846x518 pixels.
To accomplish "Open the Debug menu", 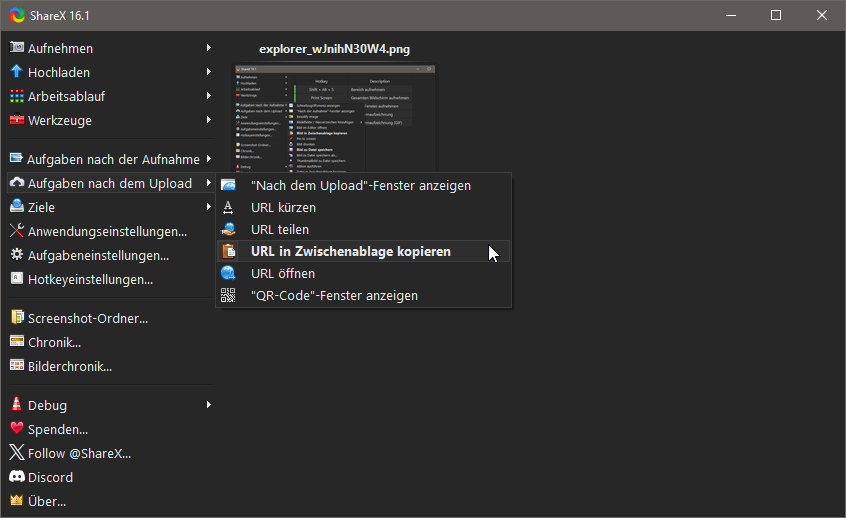I will 111,405.
